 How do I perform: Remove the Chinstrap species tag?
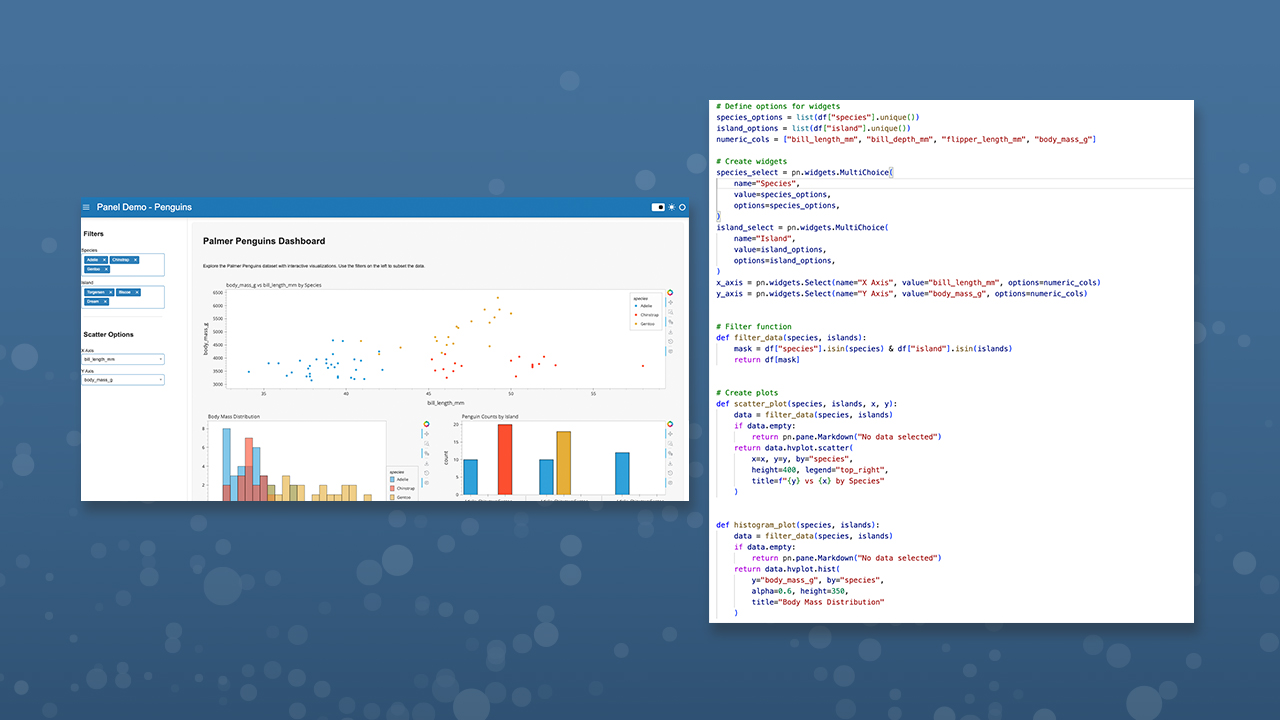(x=135, y=260)
